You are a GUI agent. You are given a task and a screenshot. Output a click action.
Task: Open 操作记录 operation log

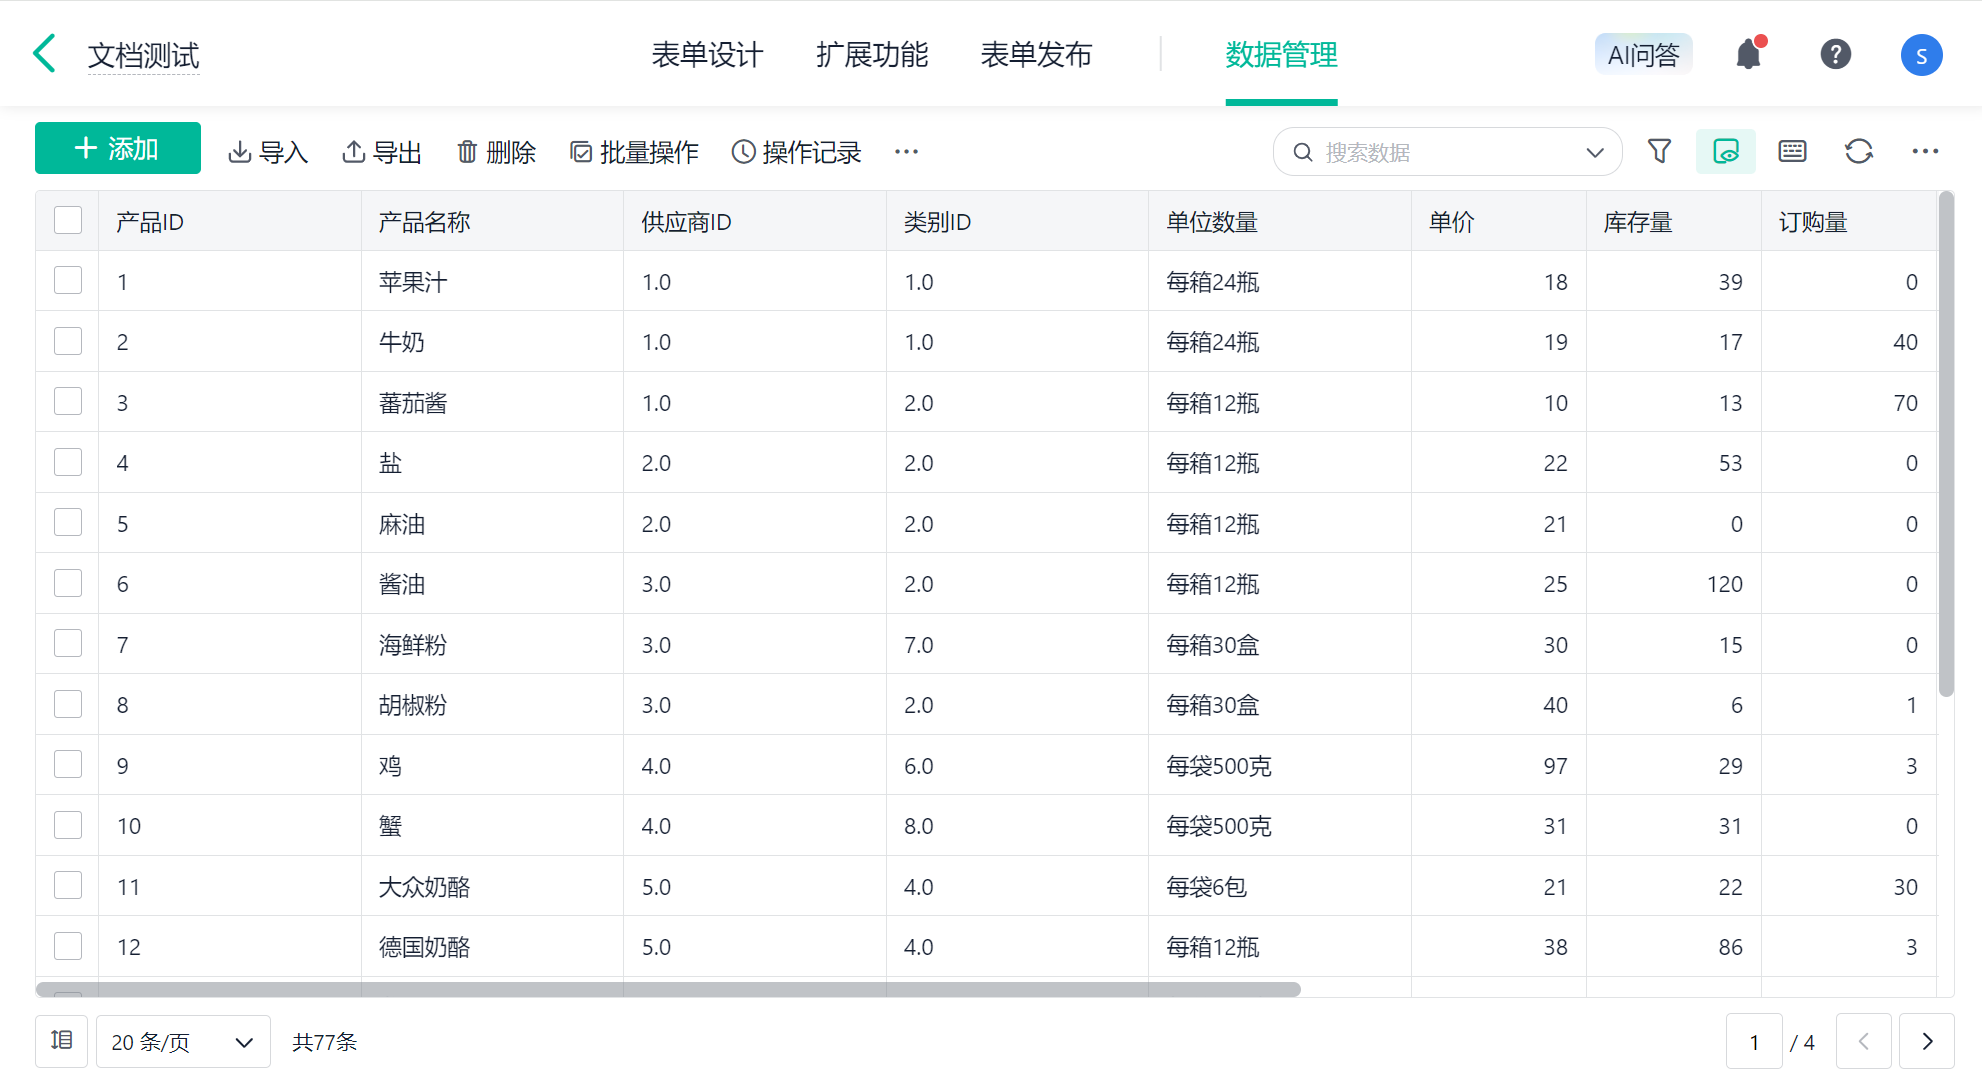(x=796, y=152)
